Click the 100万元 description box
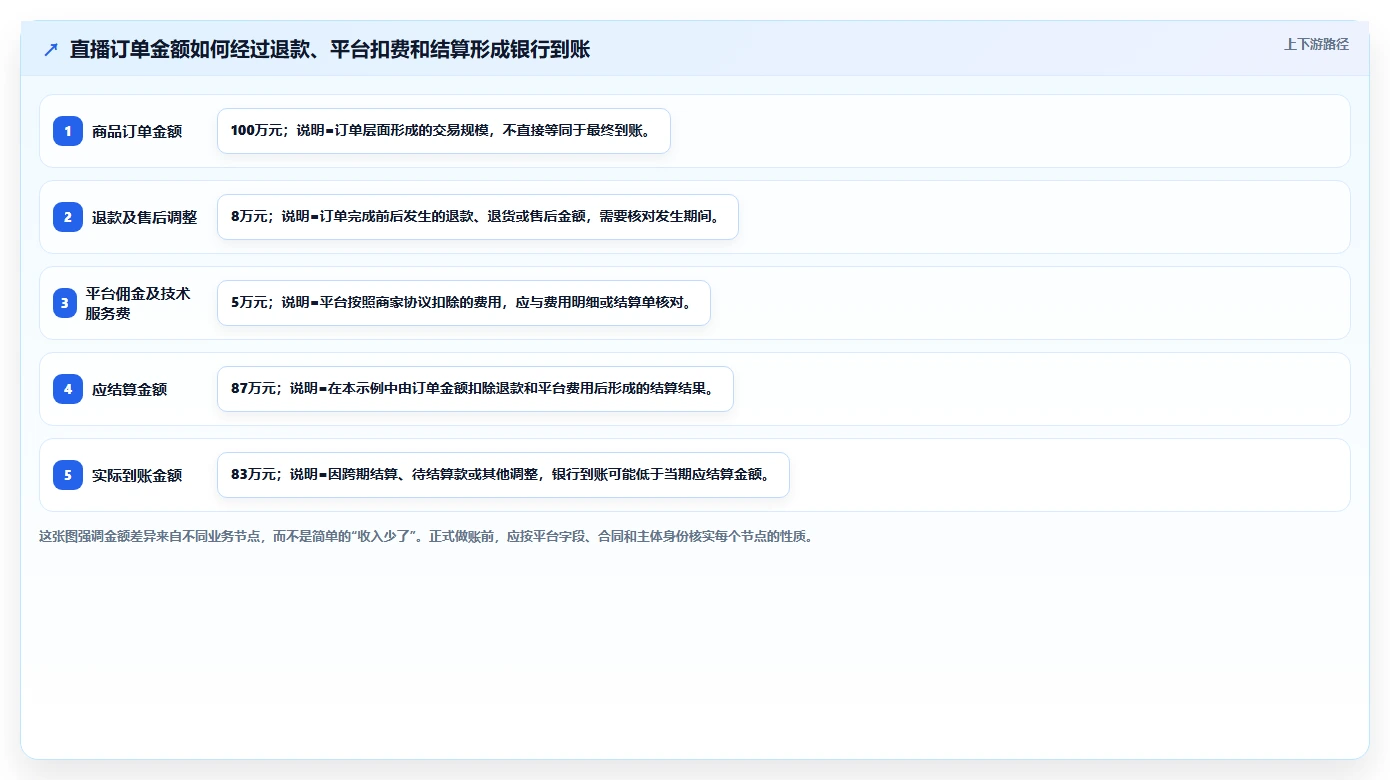 coord(444,131)
